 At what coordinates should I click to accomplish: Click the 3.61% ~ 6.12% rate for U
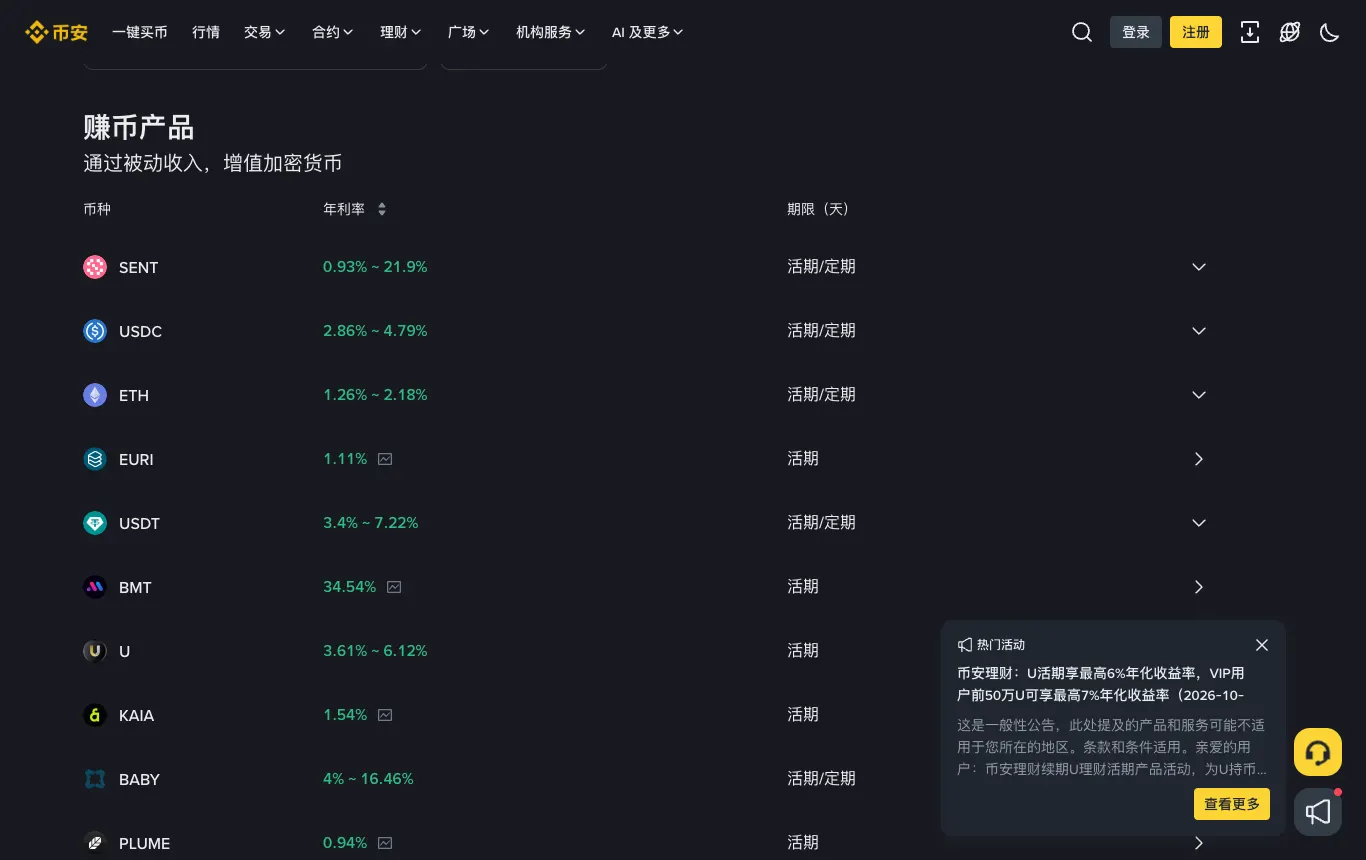(375, 651)
